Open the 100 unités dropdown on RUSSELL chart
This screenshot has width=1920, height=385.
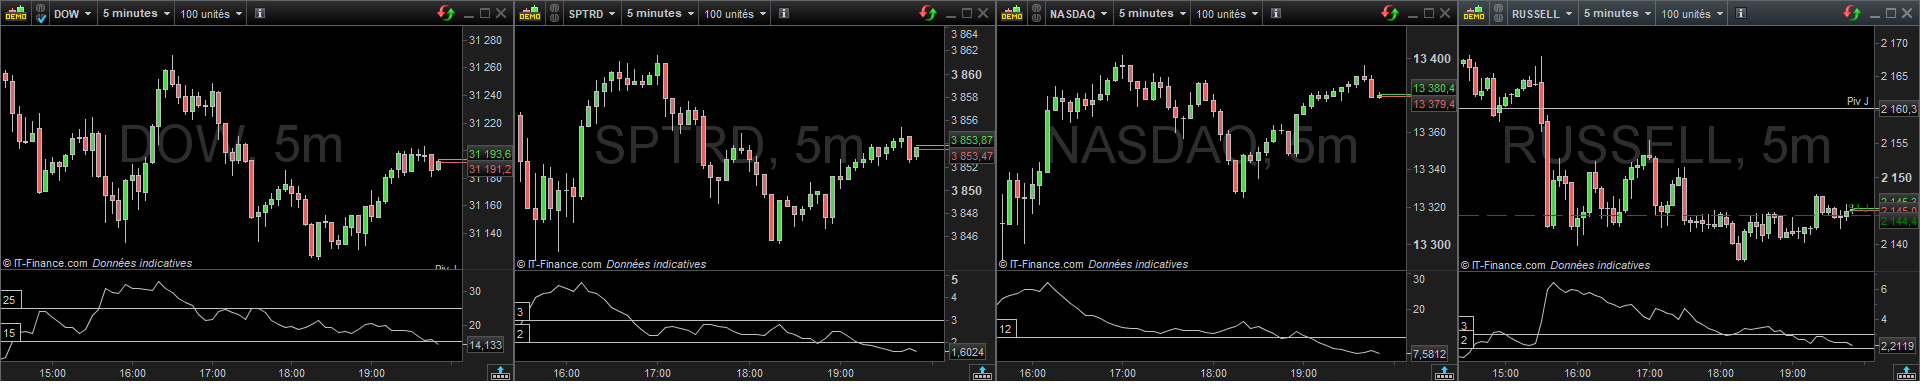tap(1692, 14)
